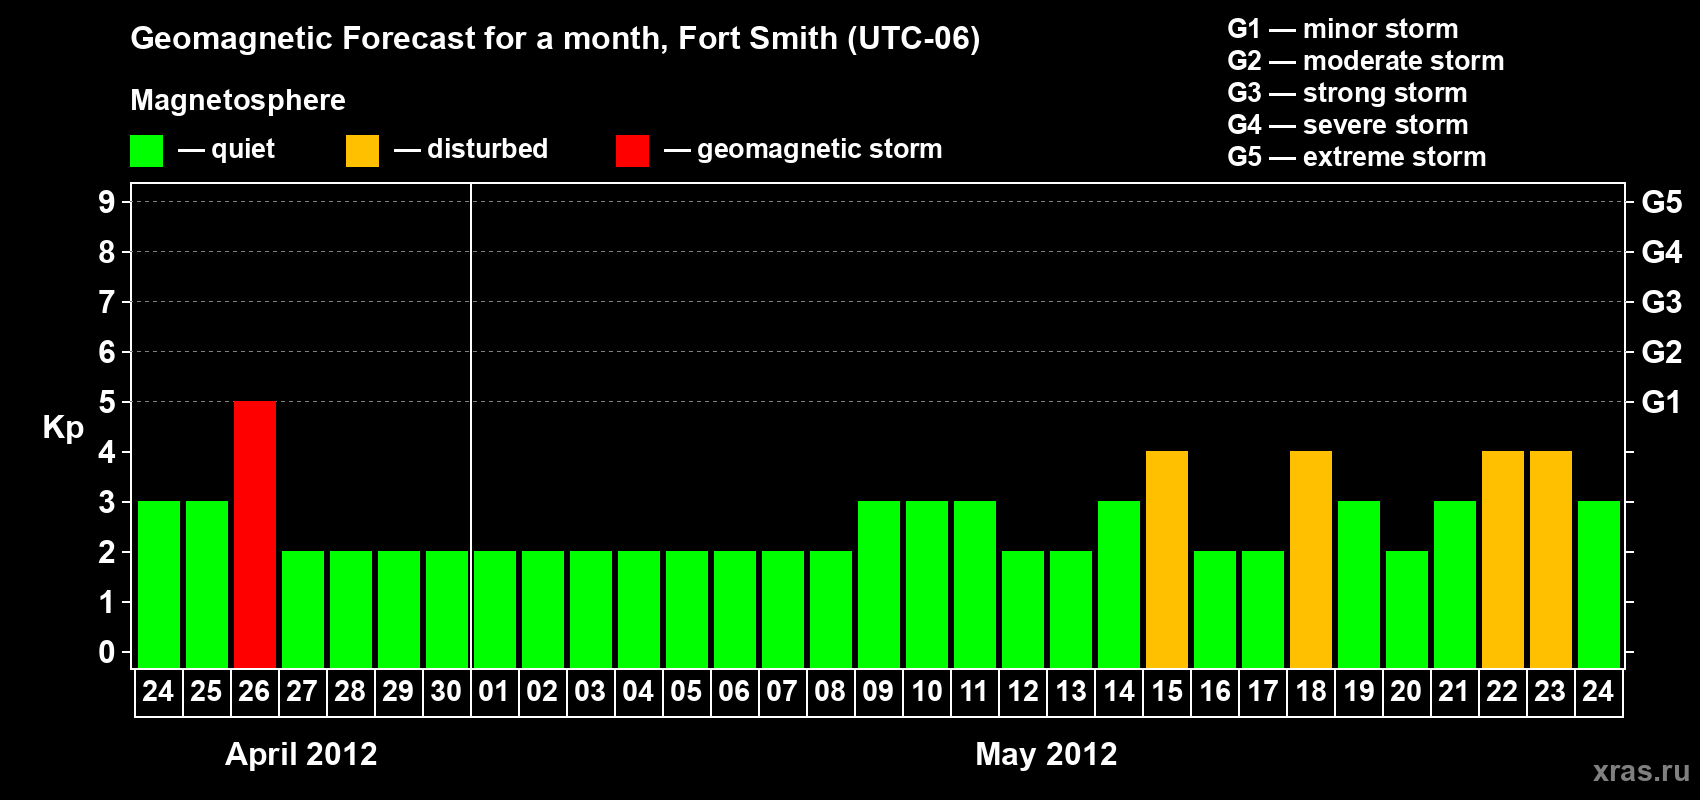Select the orange bar for May 23

tap(1551, 560)
